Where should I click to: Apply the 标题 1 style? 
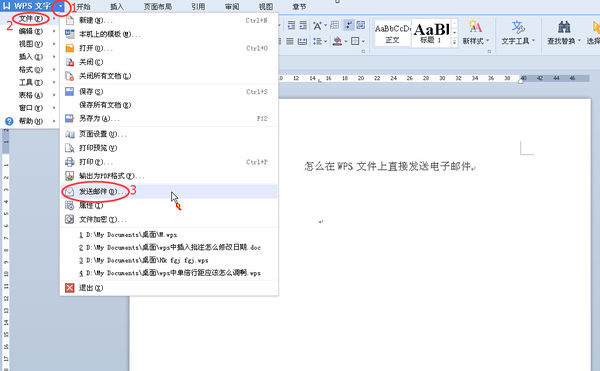431,33
